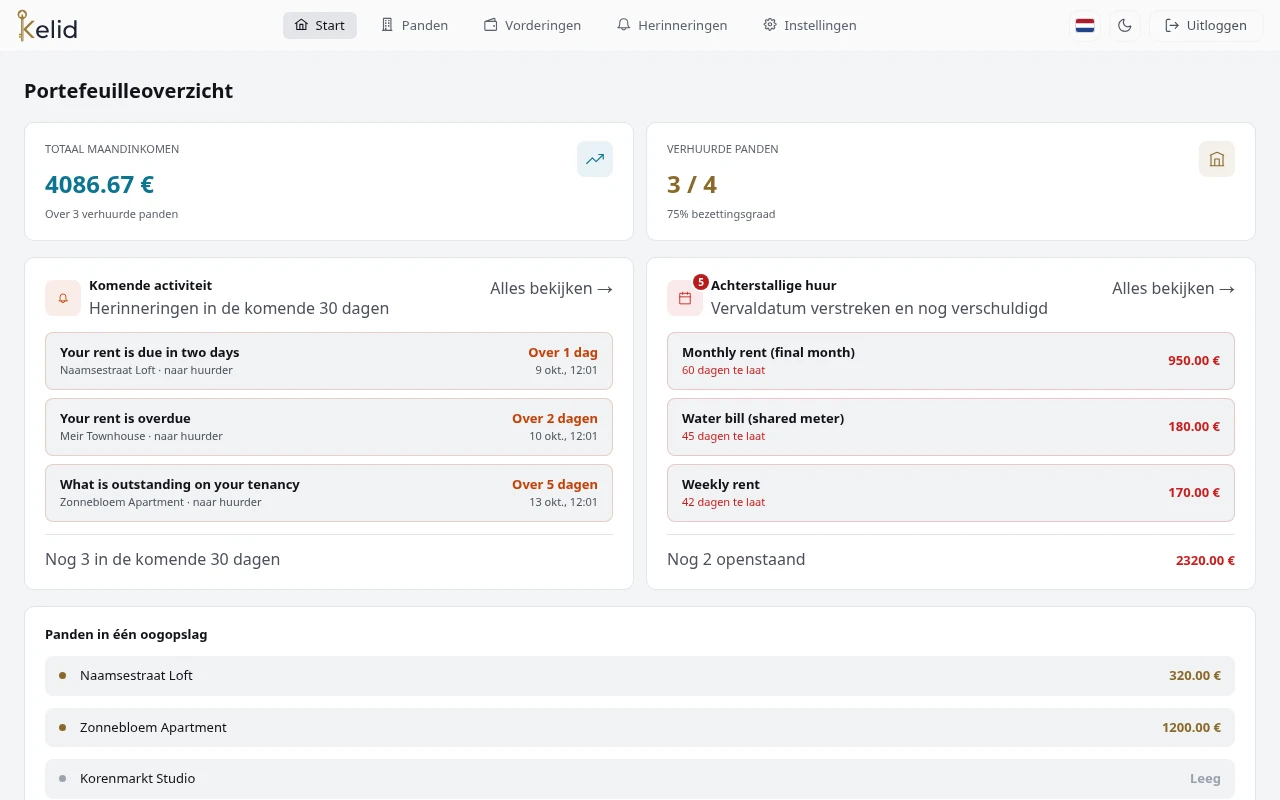Click the bell icon beside Komende activiteit
The height and width of the screenshot is (800, 1280).
point(63,298)
